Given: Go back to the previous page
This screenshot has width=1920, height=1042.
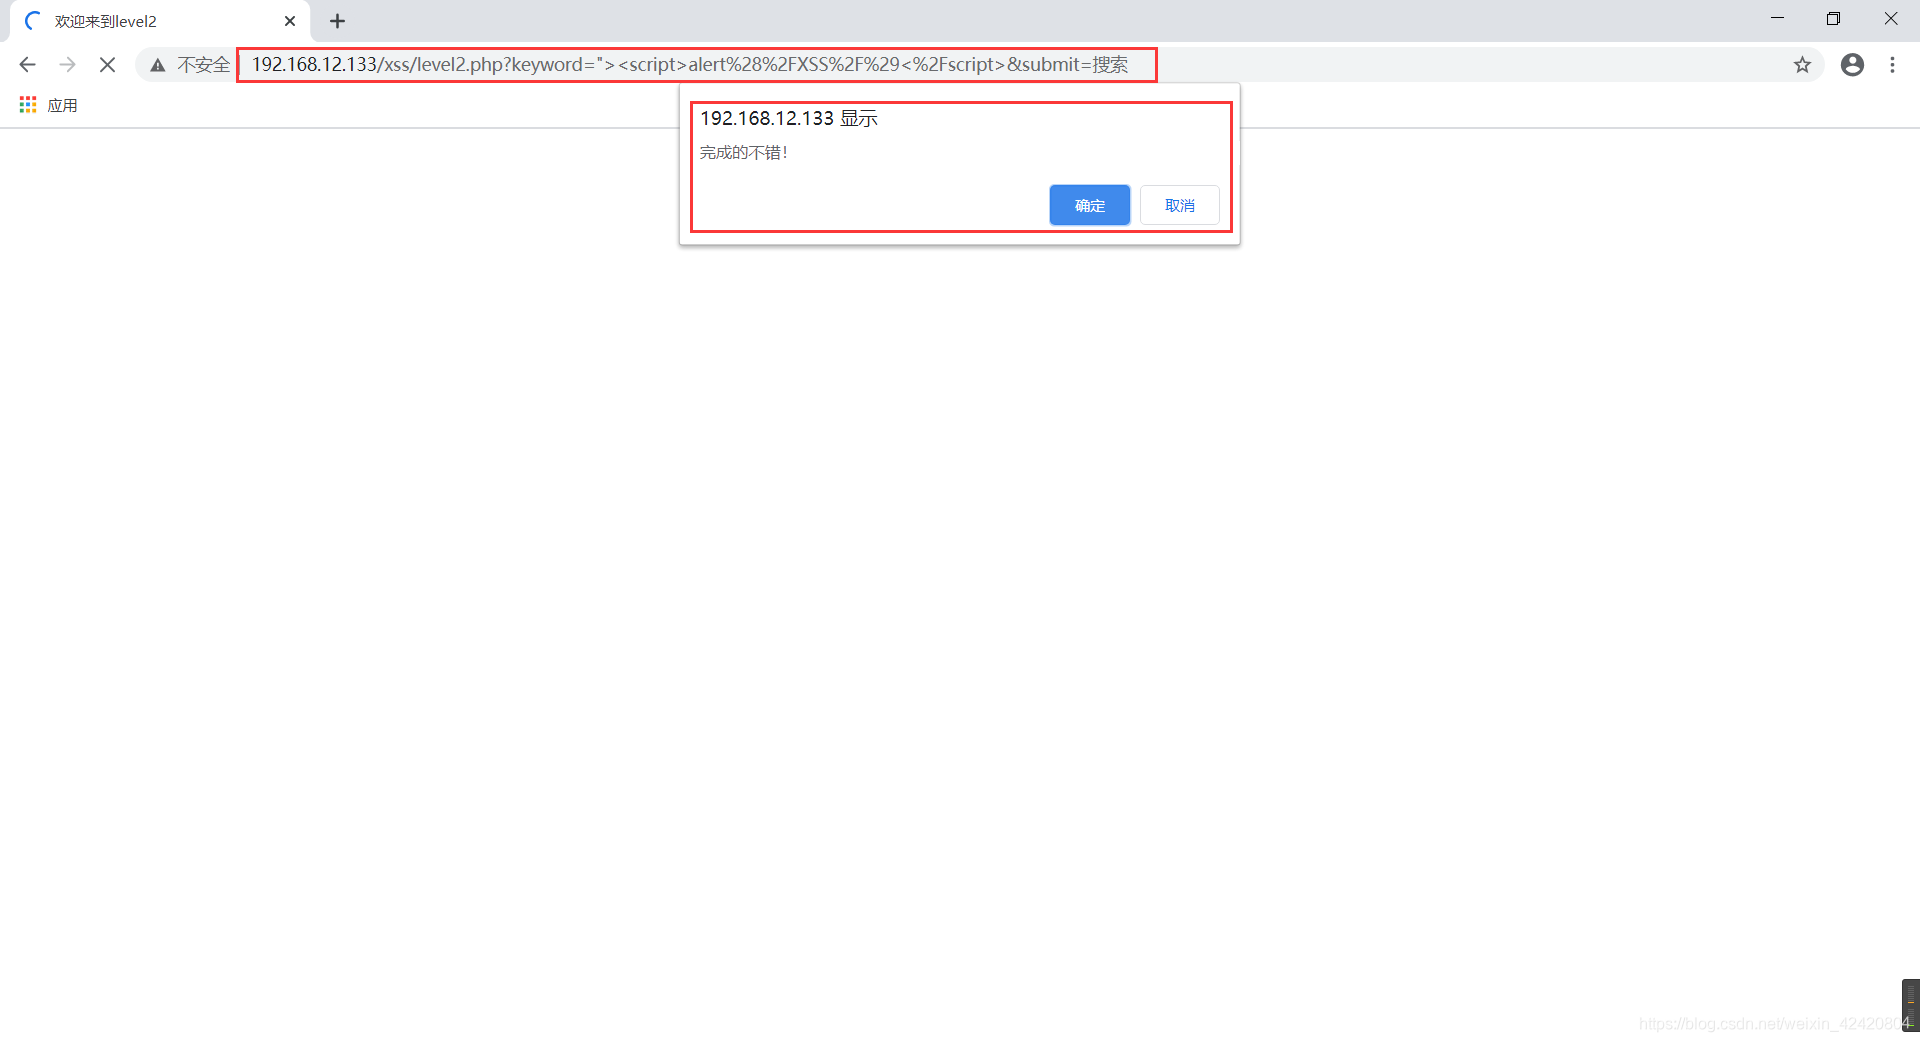Looking at the screenshot, I should tap(27, 65).
